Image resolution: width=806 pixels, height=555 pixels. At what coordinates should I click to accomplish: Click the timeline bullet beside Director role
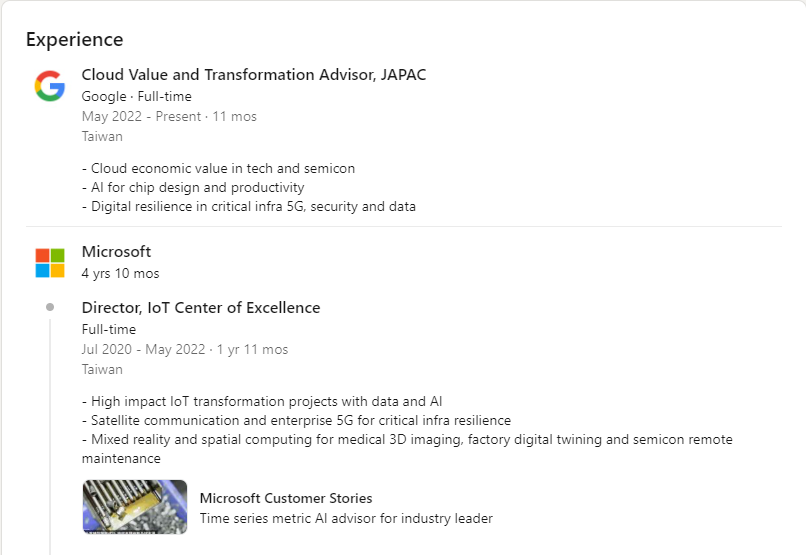tap(50, 307)
